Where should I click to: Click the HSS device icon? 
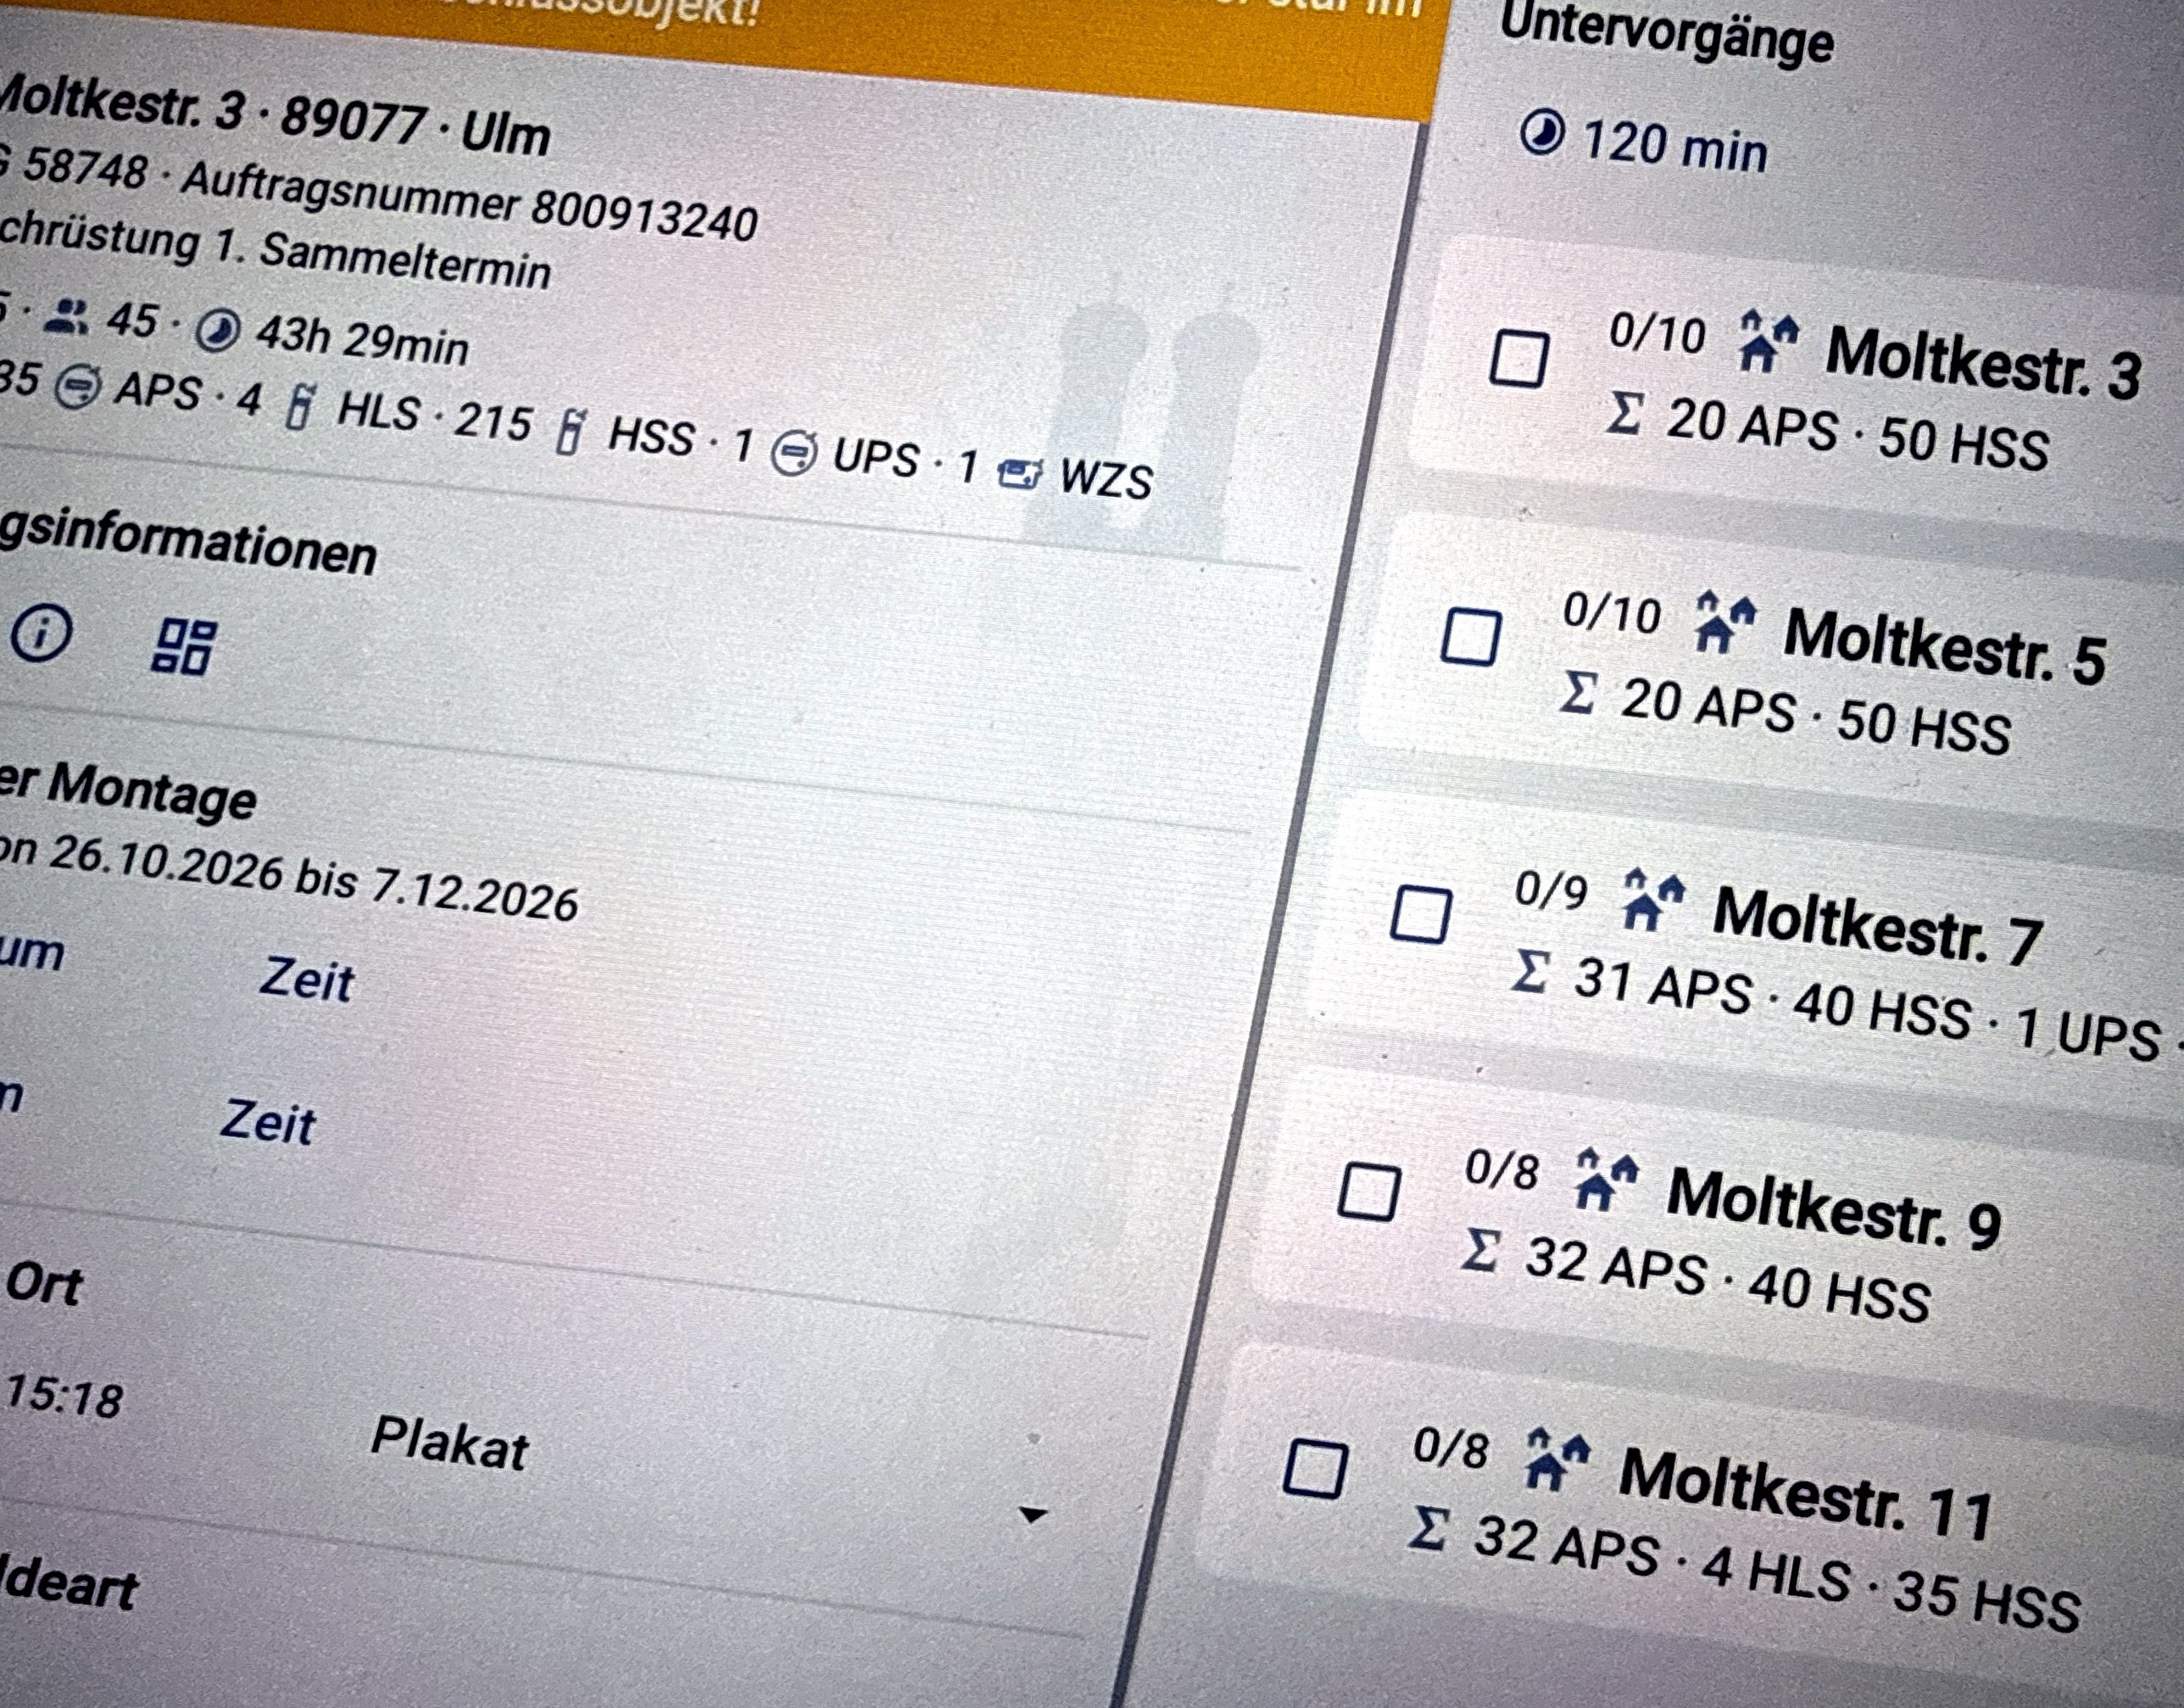click(x=569, y=430)
